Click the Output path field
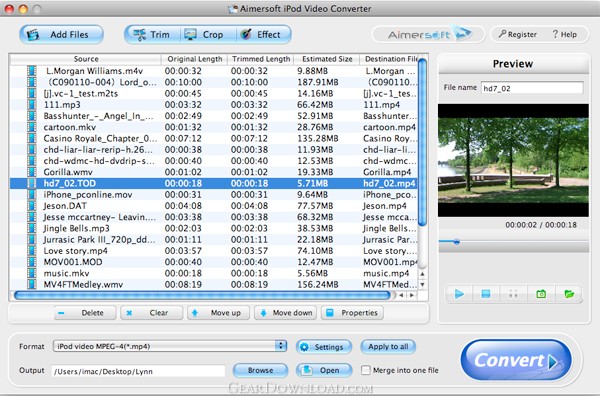This screenshot has width=600, height=396. 139,371
